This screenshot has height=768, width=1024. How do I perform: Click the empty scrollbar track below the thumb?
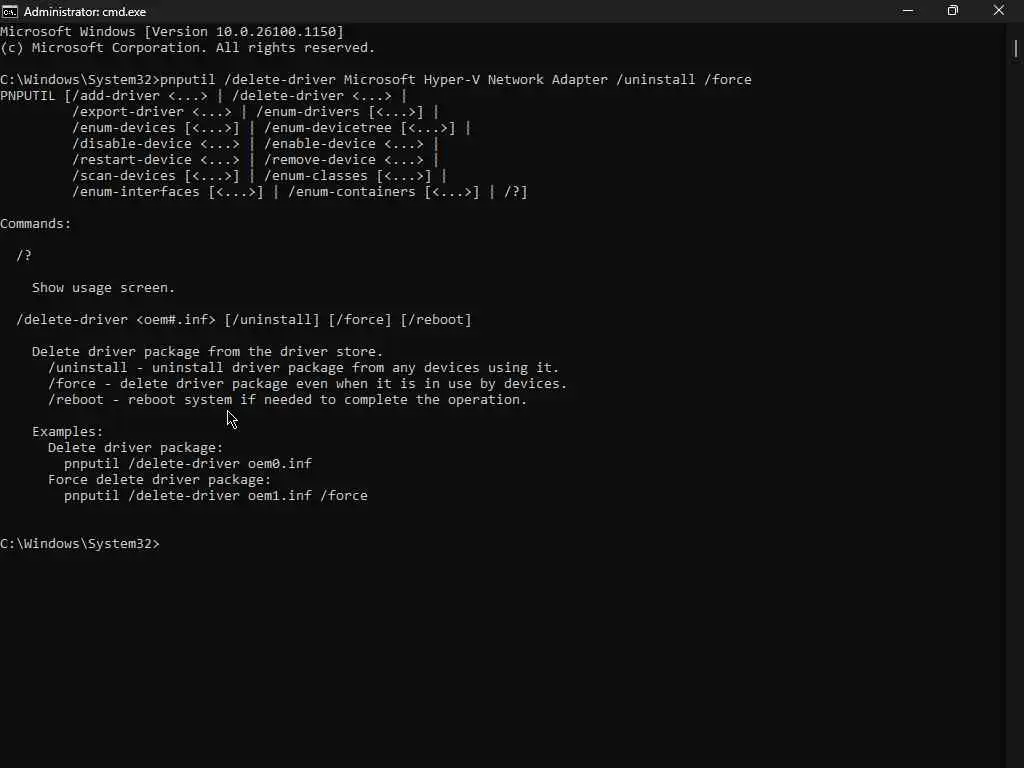pyautogui.click(x=1016, y=411)
